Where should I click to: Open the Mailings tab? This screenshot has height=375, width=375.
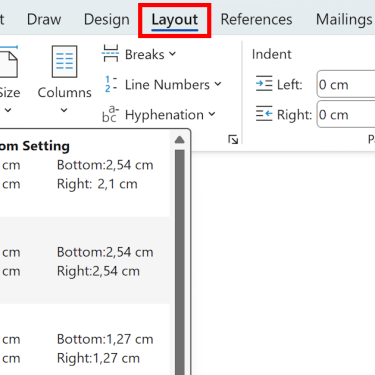point(344,20)
